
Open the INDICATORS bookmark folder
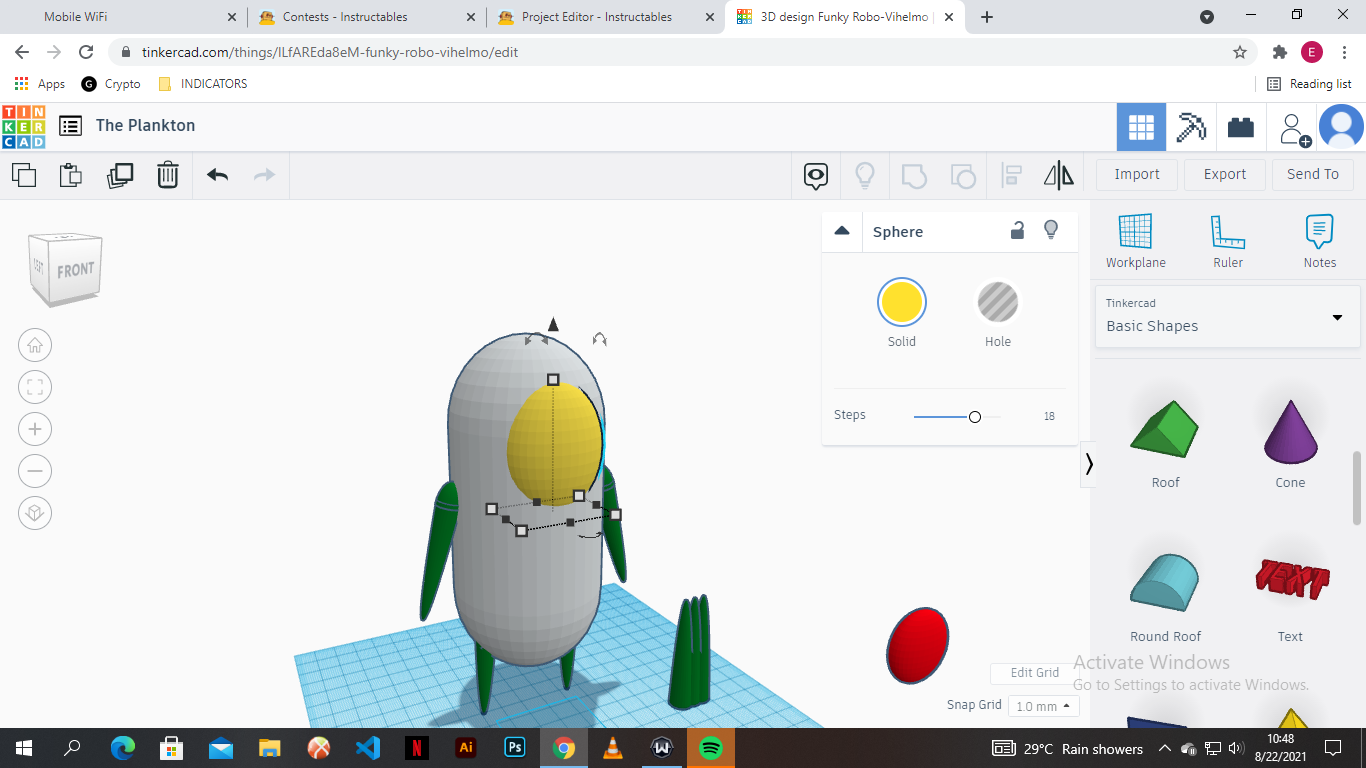click(203, 84)
